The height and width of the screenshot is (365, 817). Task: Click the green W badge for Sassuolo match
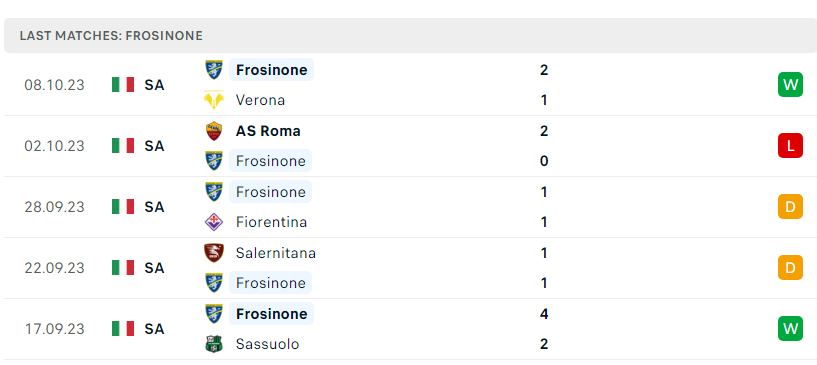tap(790, 329)
